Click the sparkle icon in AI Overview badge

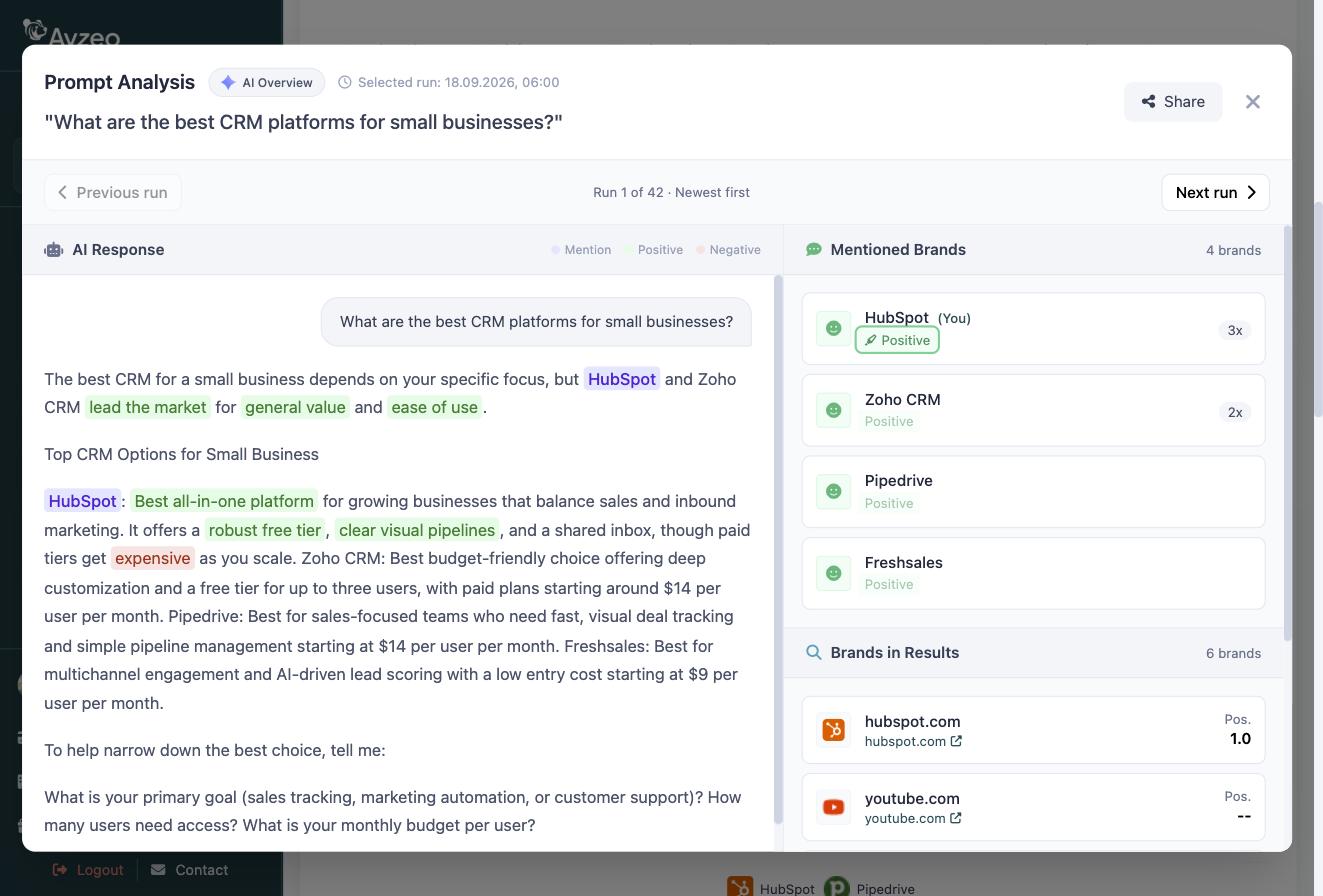[x=228, y=82]
